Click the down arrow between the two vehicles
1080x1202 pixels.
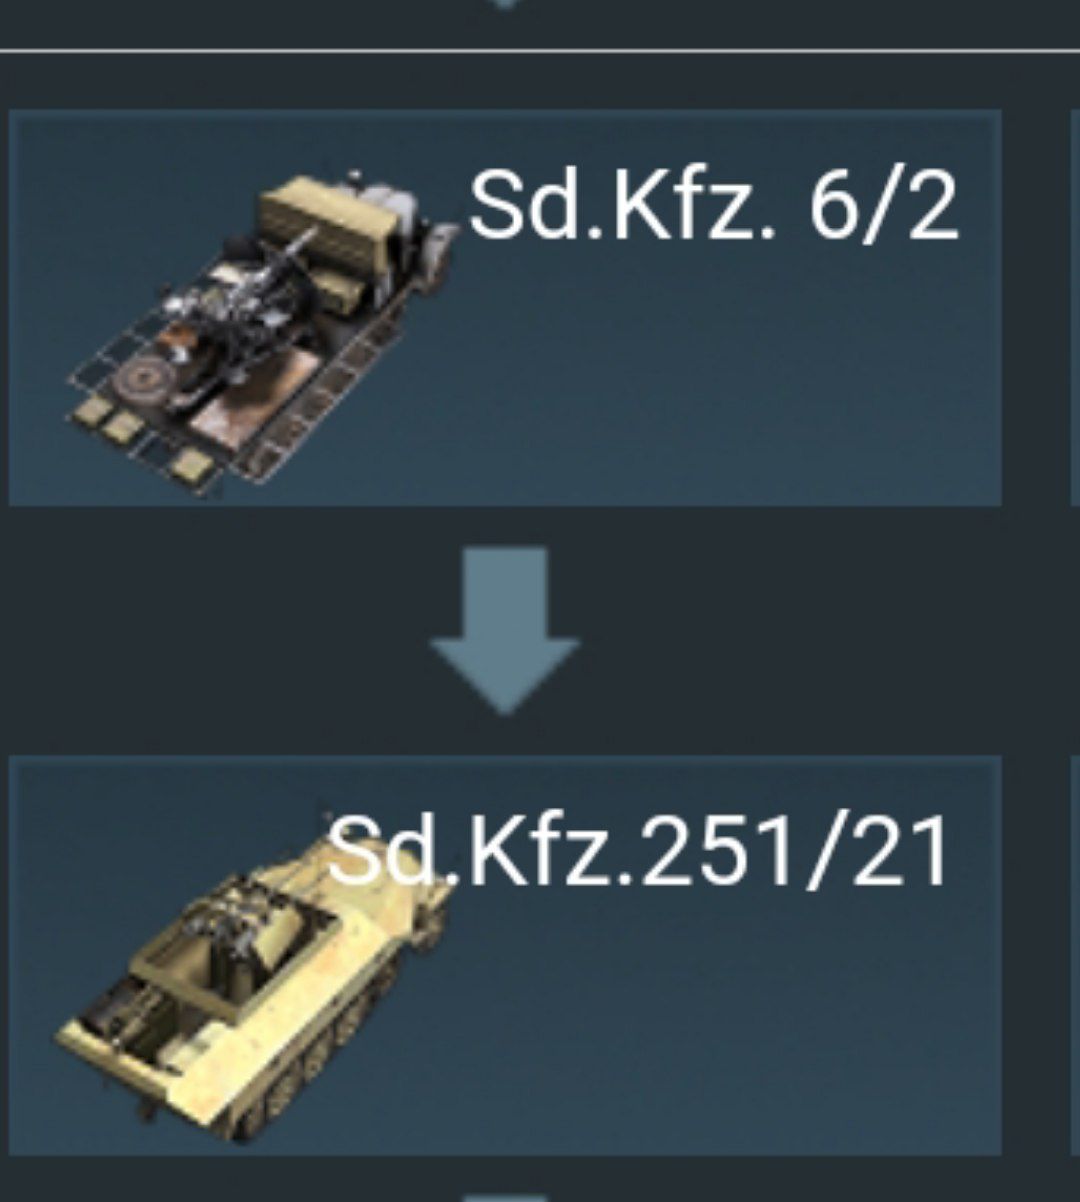[505, 630]
